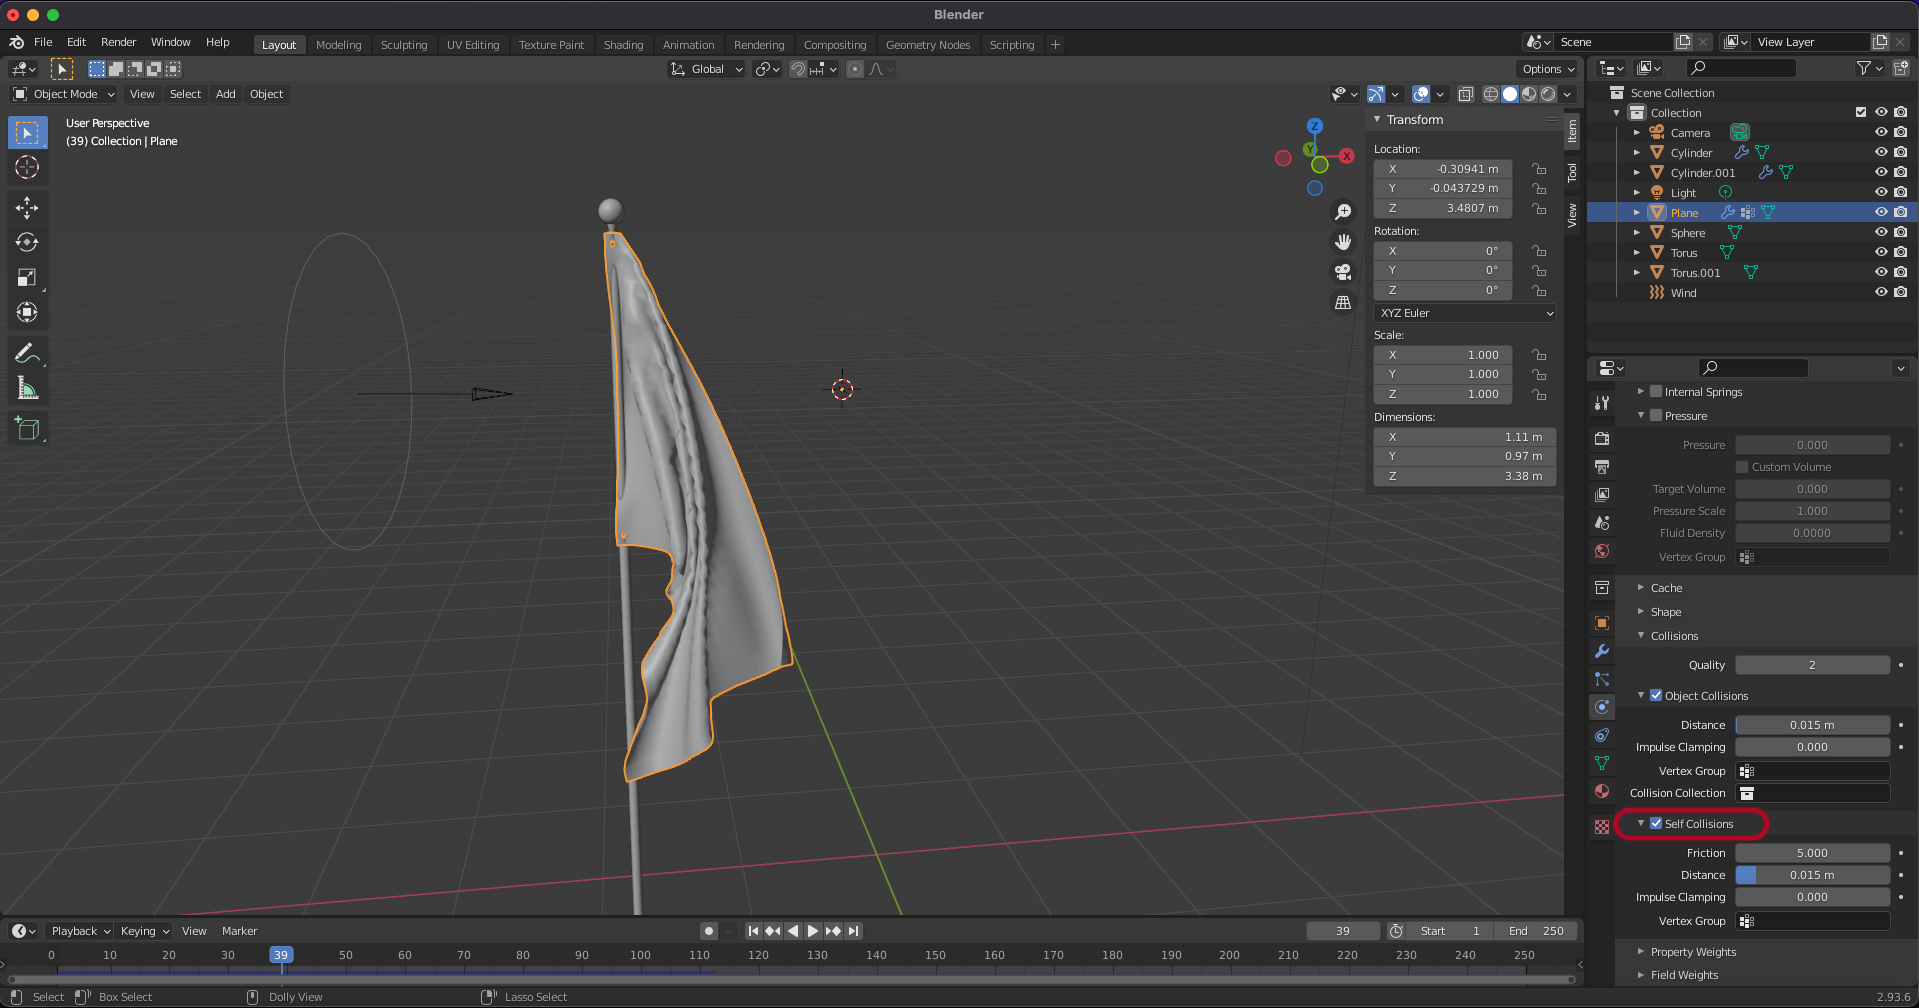Switch to the Geometry Nodes workspace tab
The width and height of the screenshot is (1919, 1008).
point(928,45)
